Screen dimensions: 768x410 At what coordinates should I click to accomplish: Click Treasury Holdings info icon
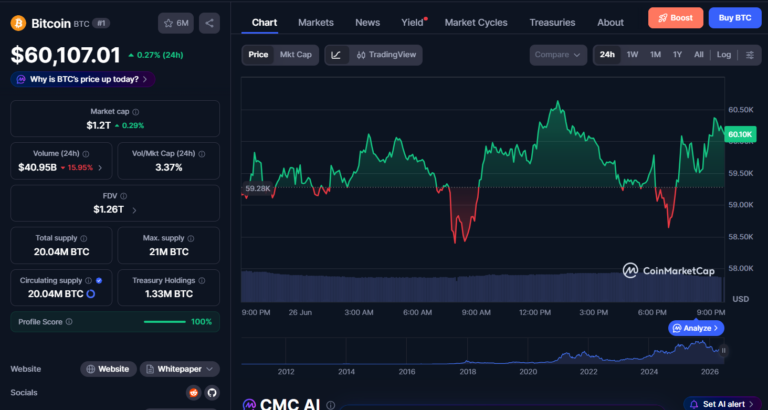(x=202, y=281)
